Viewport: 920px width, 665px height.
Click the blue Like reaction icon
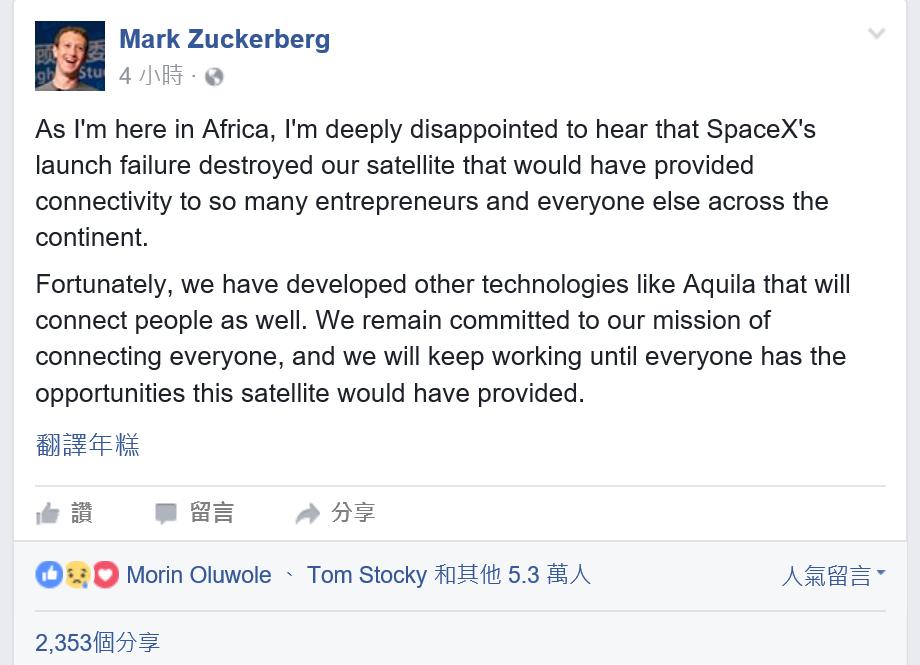[x=49, y=575]
